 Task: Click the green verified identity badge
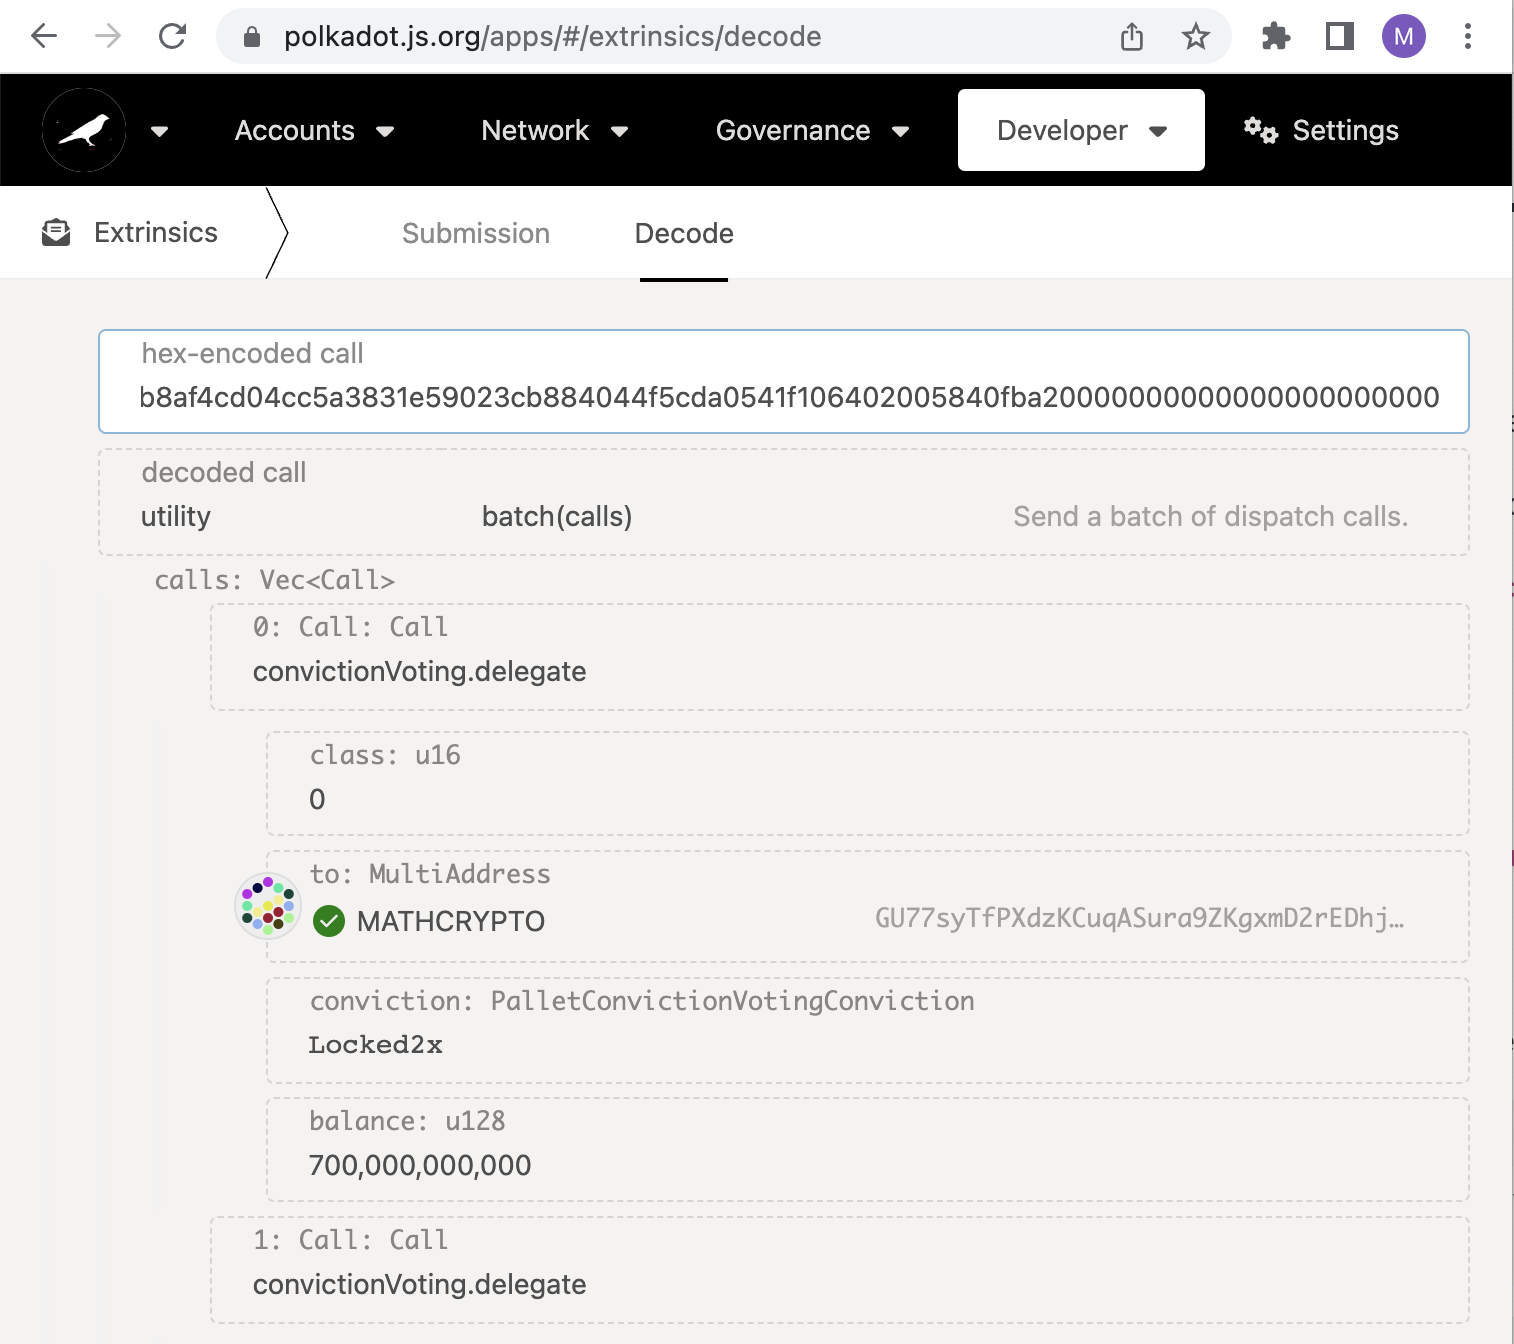tap(330, 921)
